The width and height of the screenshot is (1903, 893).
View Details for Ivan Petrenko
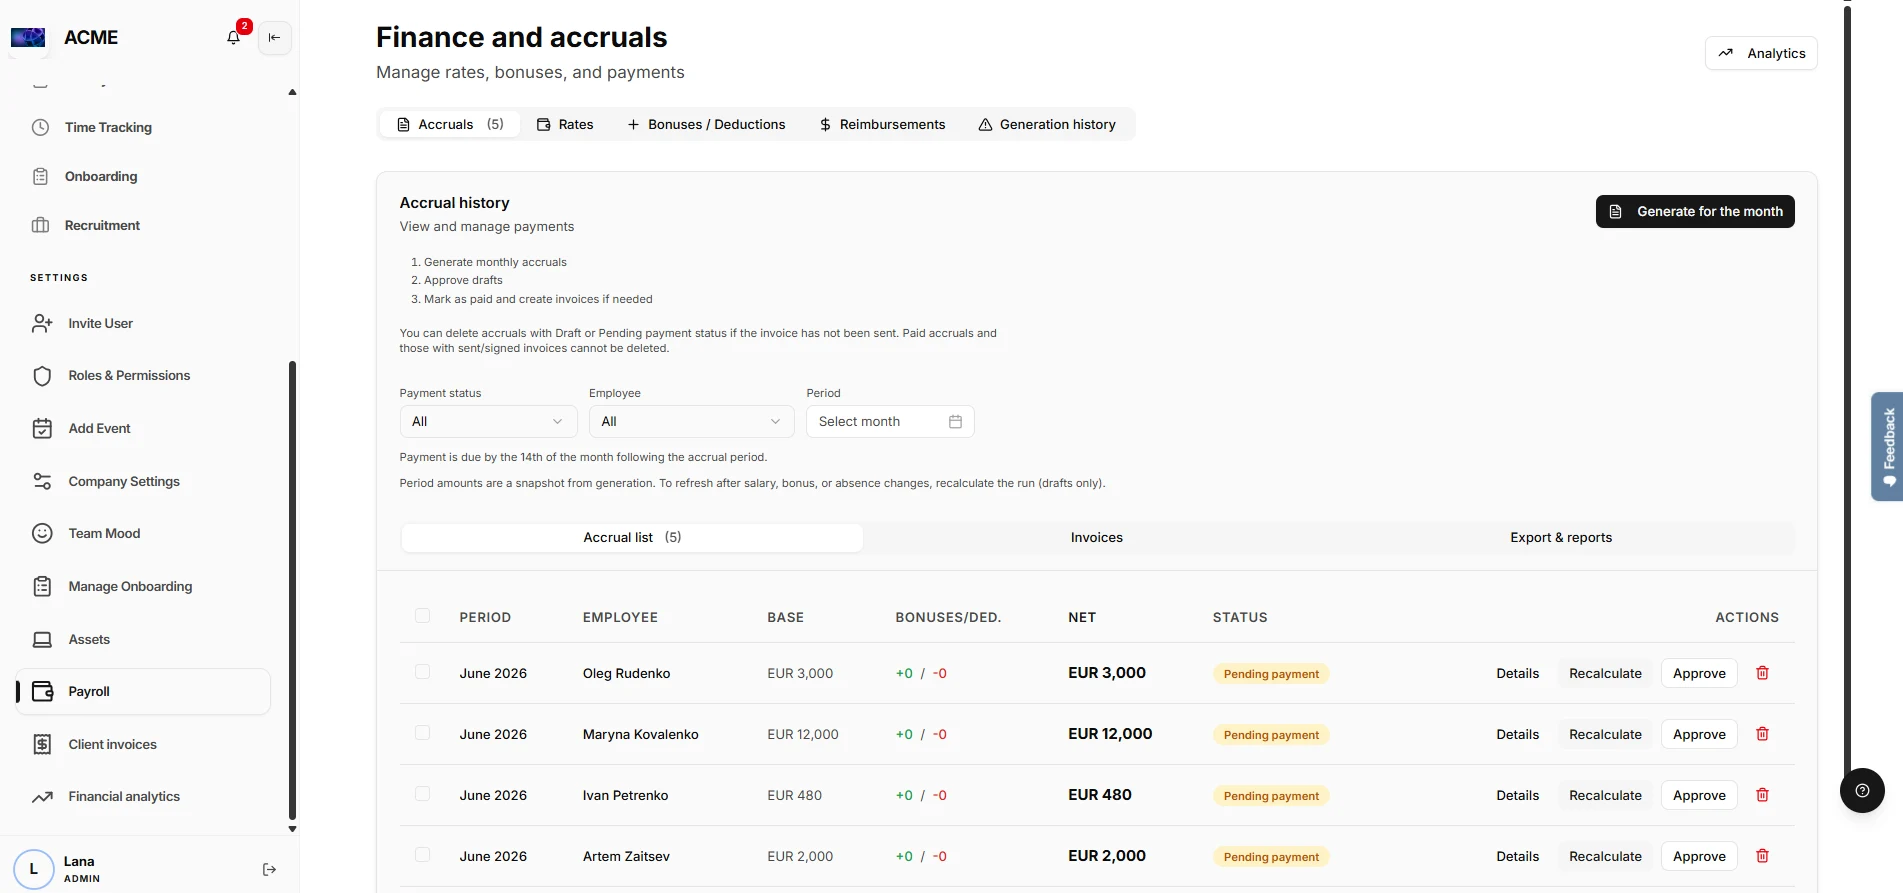click(1517, 795)
